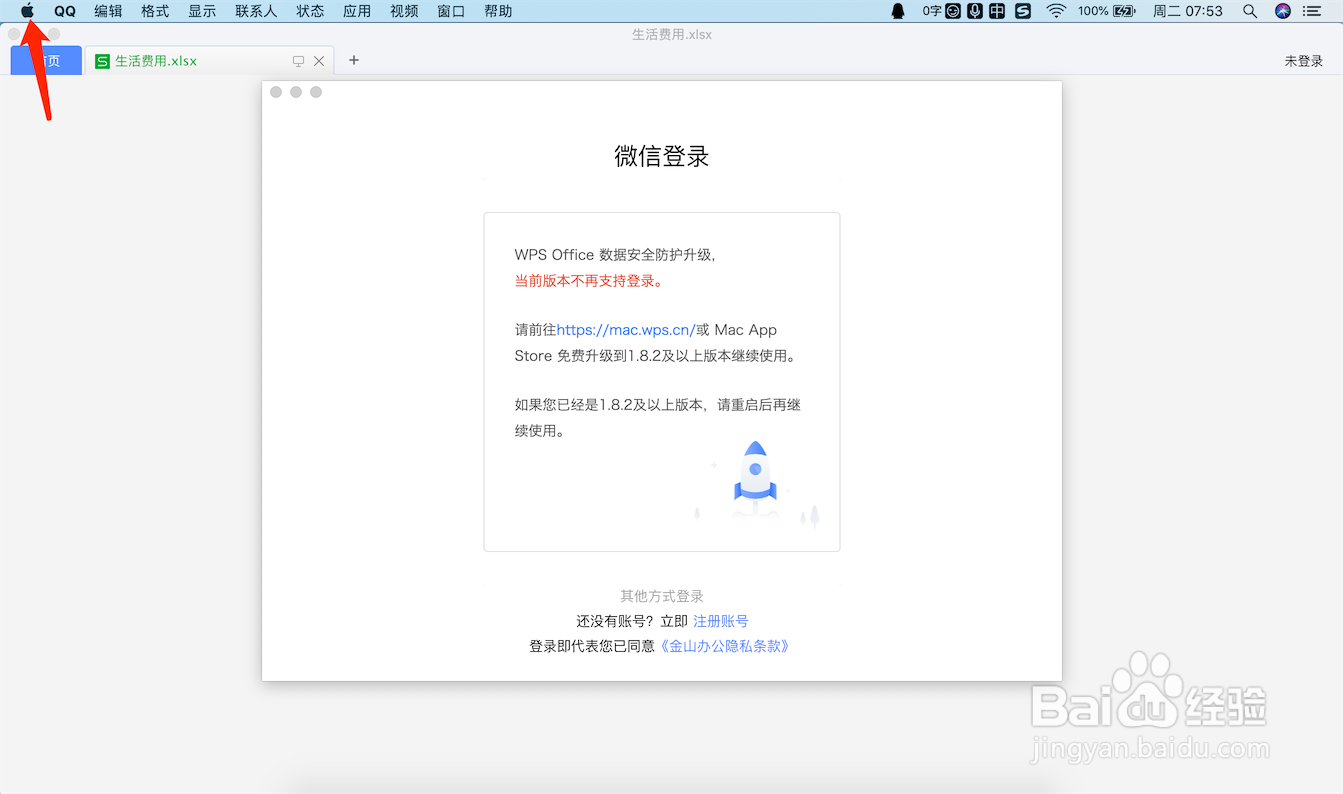This screenshot has width=1343, height=794.
Task: Click the 注册账号 link
Action: point(721,621)
